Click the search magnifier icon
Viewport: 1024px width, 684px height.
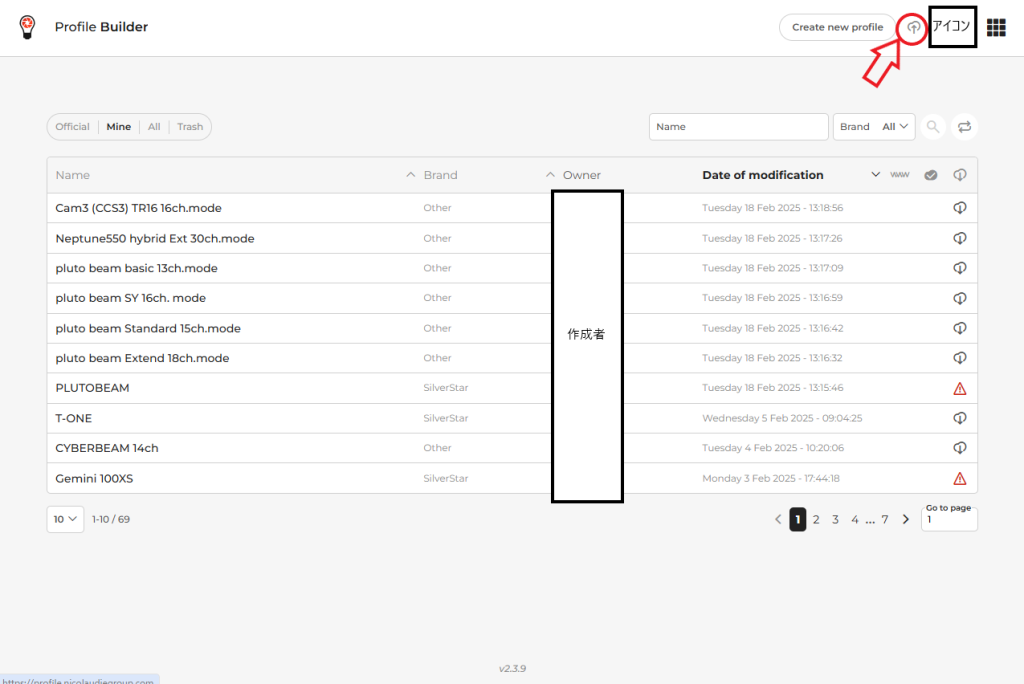click(933, 127)
